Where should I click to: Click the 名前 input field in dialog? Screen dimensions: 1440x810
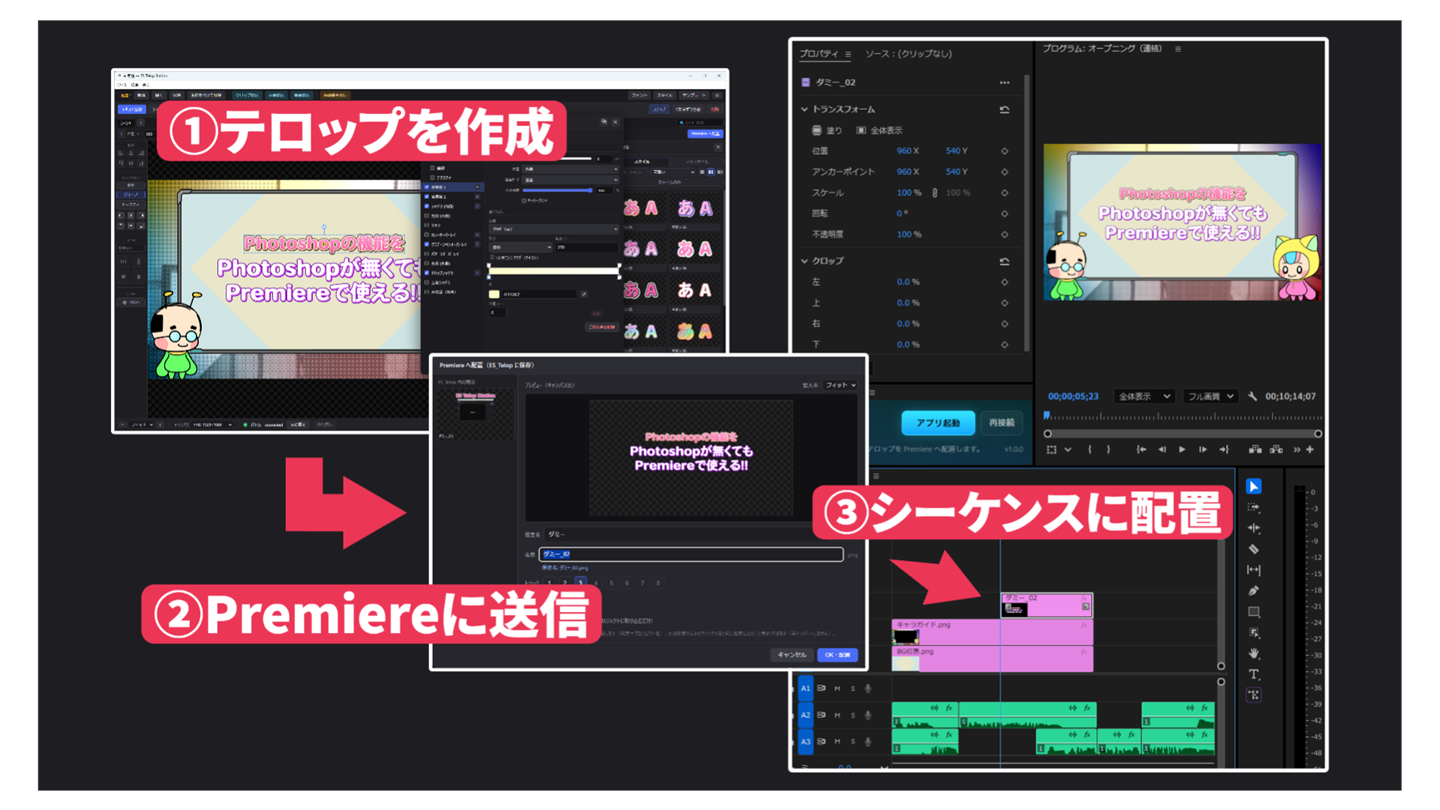tap(691, 554)
